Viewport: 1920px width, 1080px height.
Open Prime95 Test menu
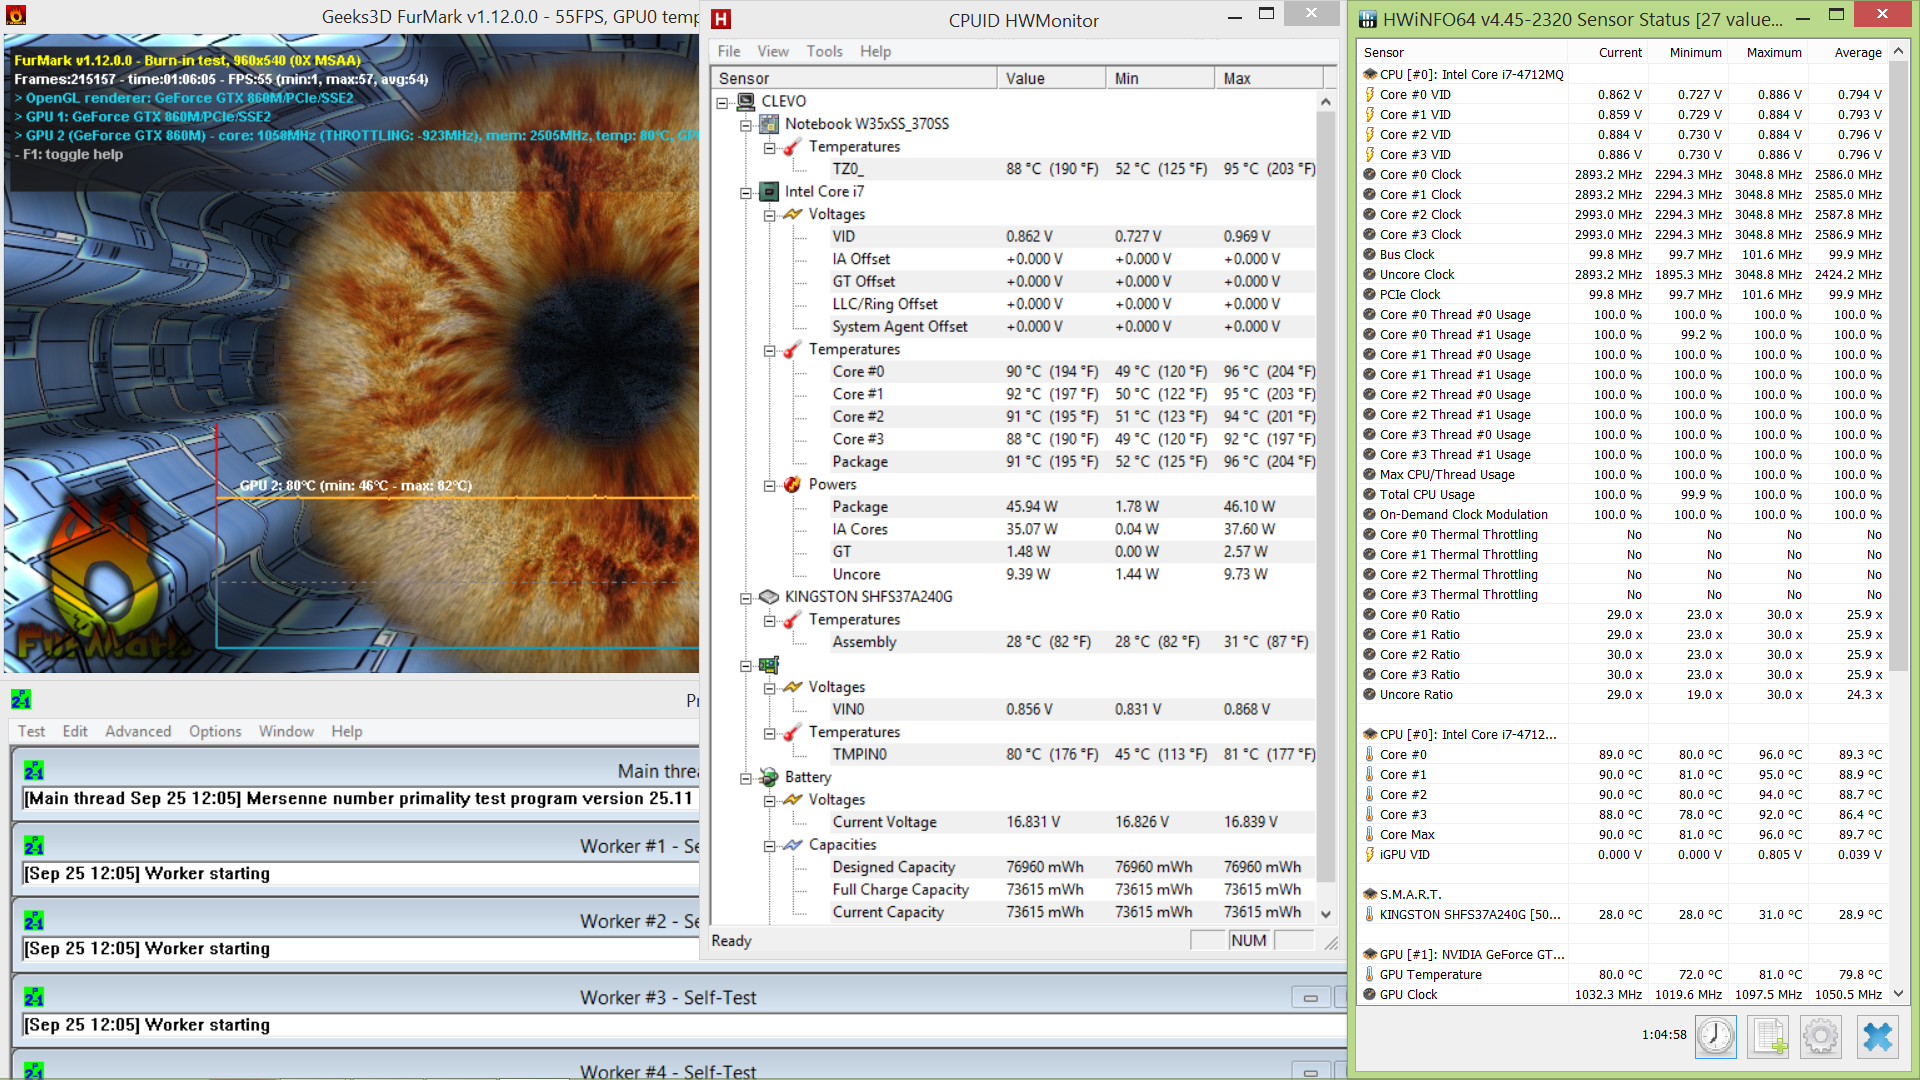coord(31,731)
